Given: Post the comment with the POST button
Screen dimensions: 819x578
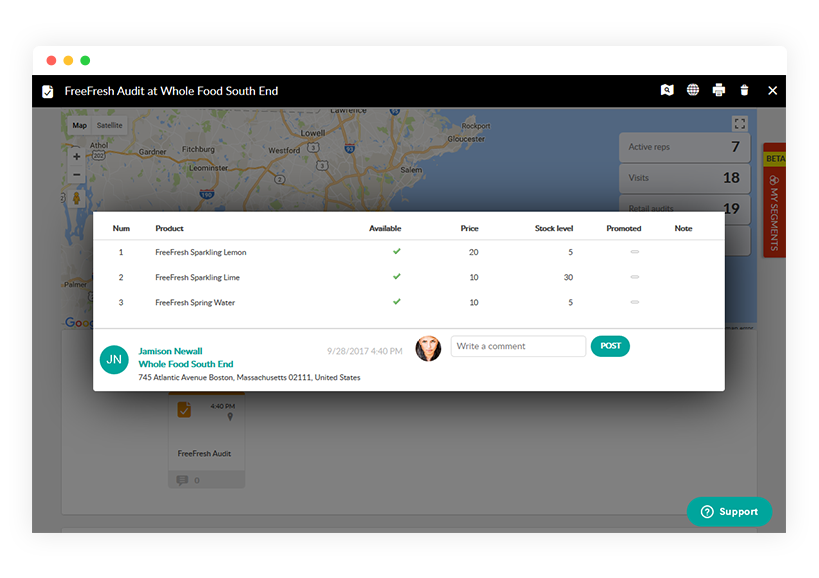Looking at the screenshot, I should click(610, 346).
